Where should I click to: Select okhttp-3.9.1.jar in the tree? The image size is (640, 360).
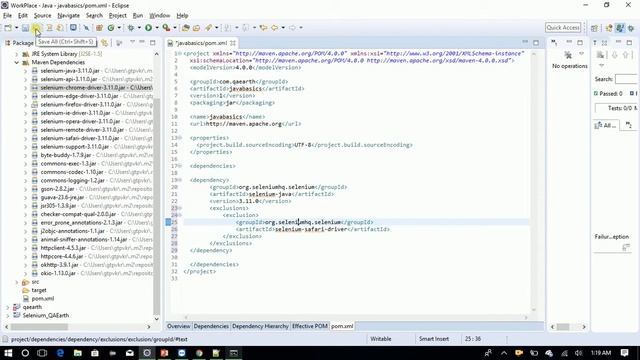[x=59, y=265]
